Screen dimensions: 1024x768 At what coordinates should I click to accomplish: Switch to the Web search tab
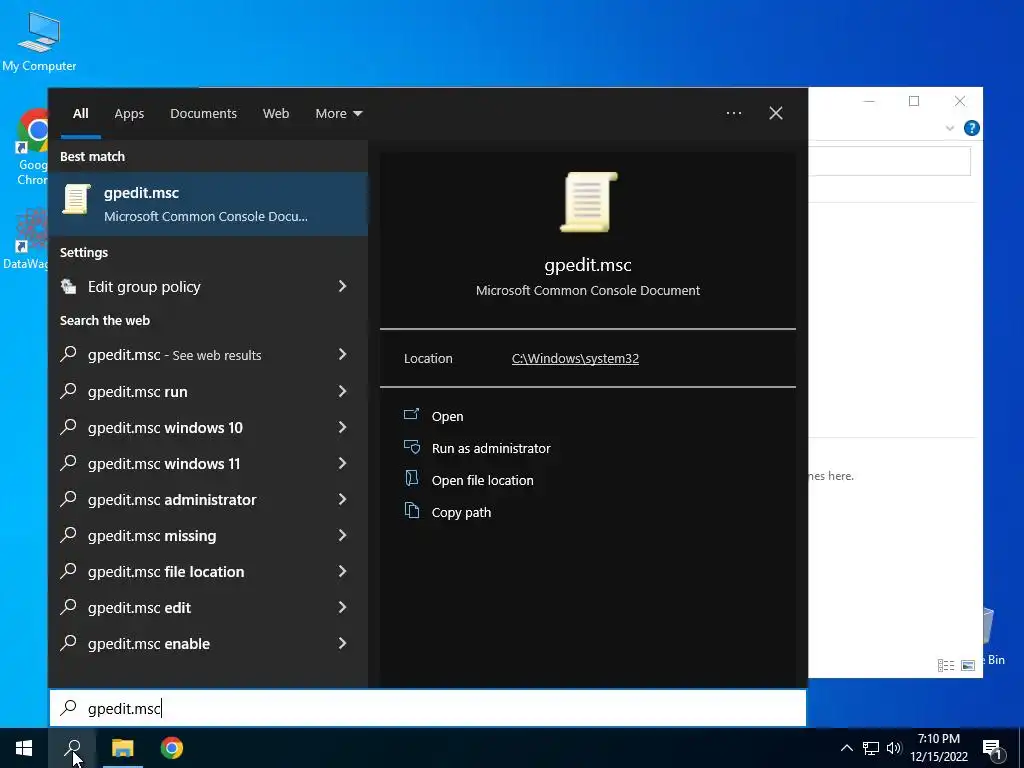click(x=276, y=113)
